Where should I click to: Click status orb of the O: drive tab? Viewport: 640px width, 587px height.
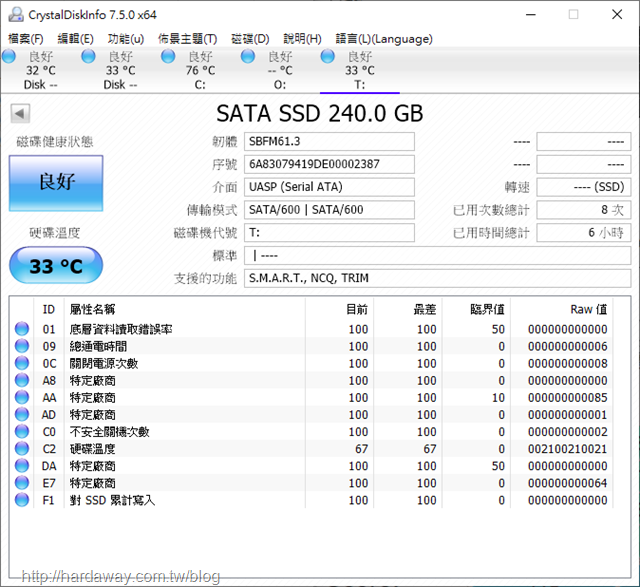[x=248, y=56]
